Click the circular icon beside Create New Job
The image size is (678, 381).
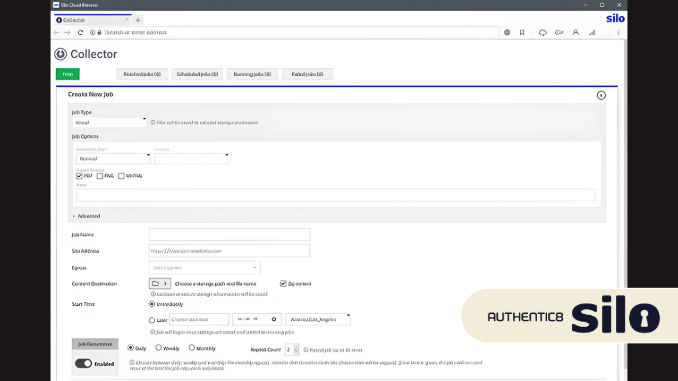[x=601, y=95]
